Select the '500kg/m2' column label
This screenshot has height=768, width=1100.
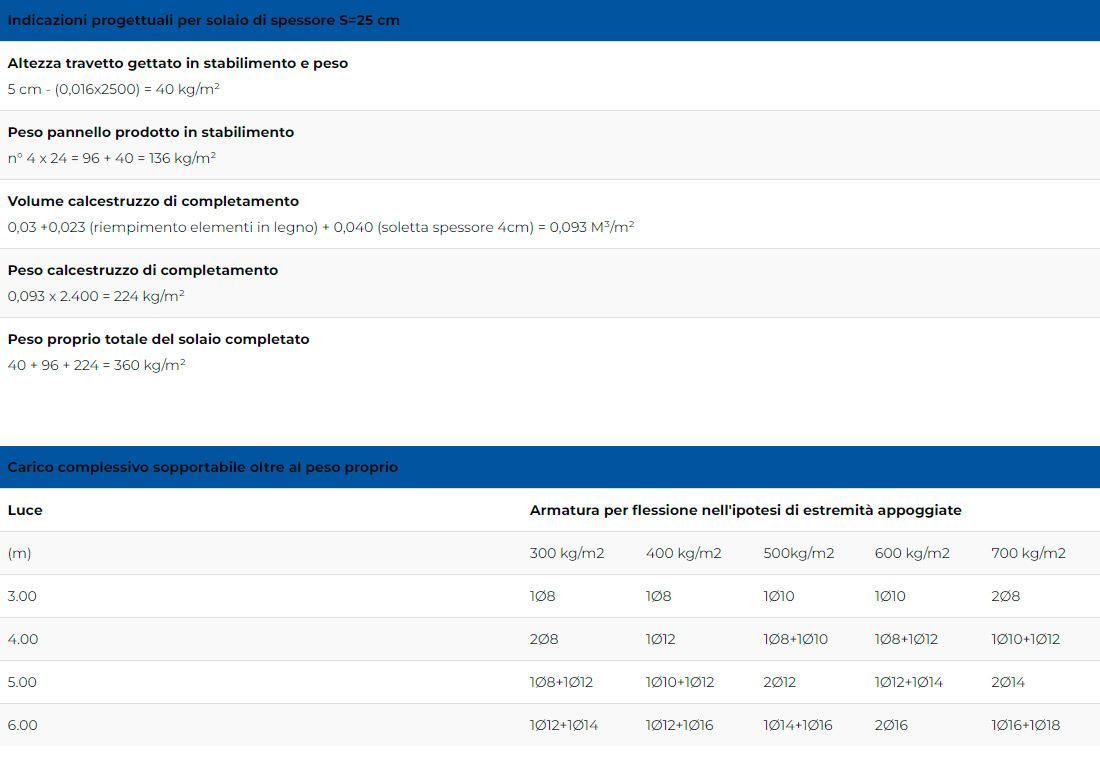click(x=798, y=553)
